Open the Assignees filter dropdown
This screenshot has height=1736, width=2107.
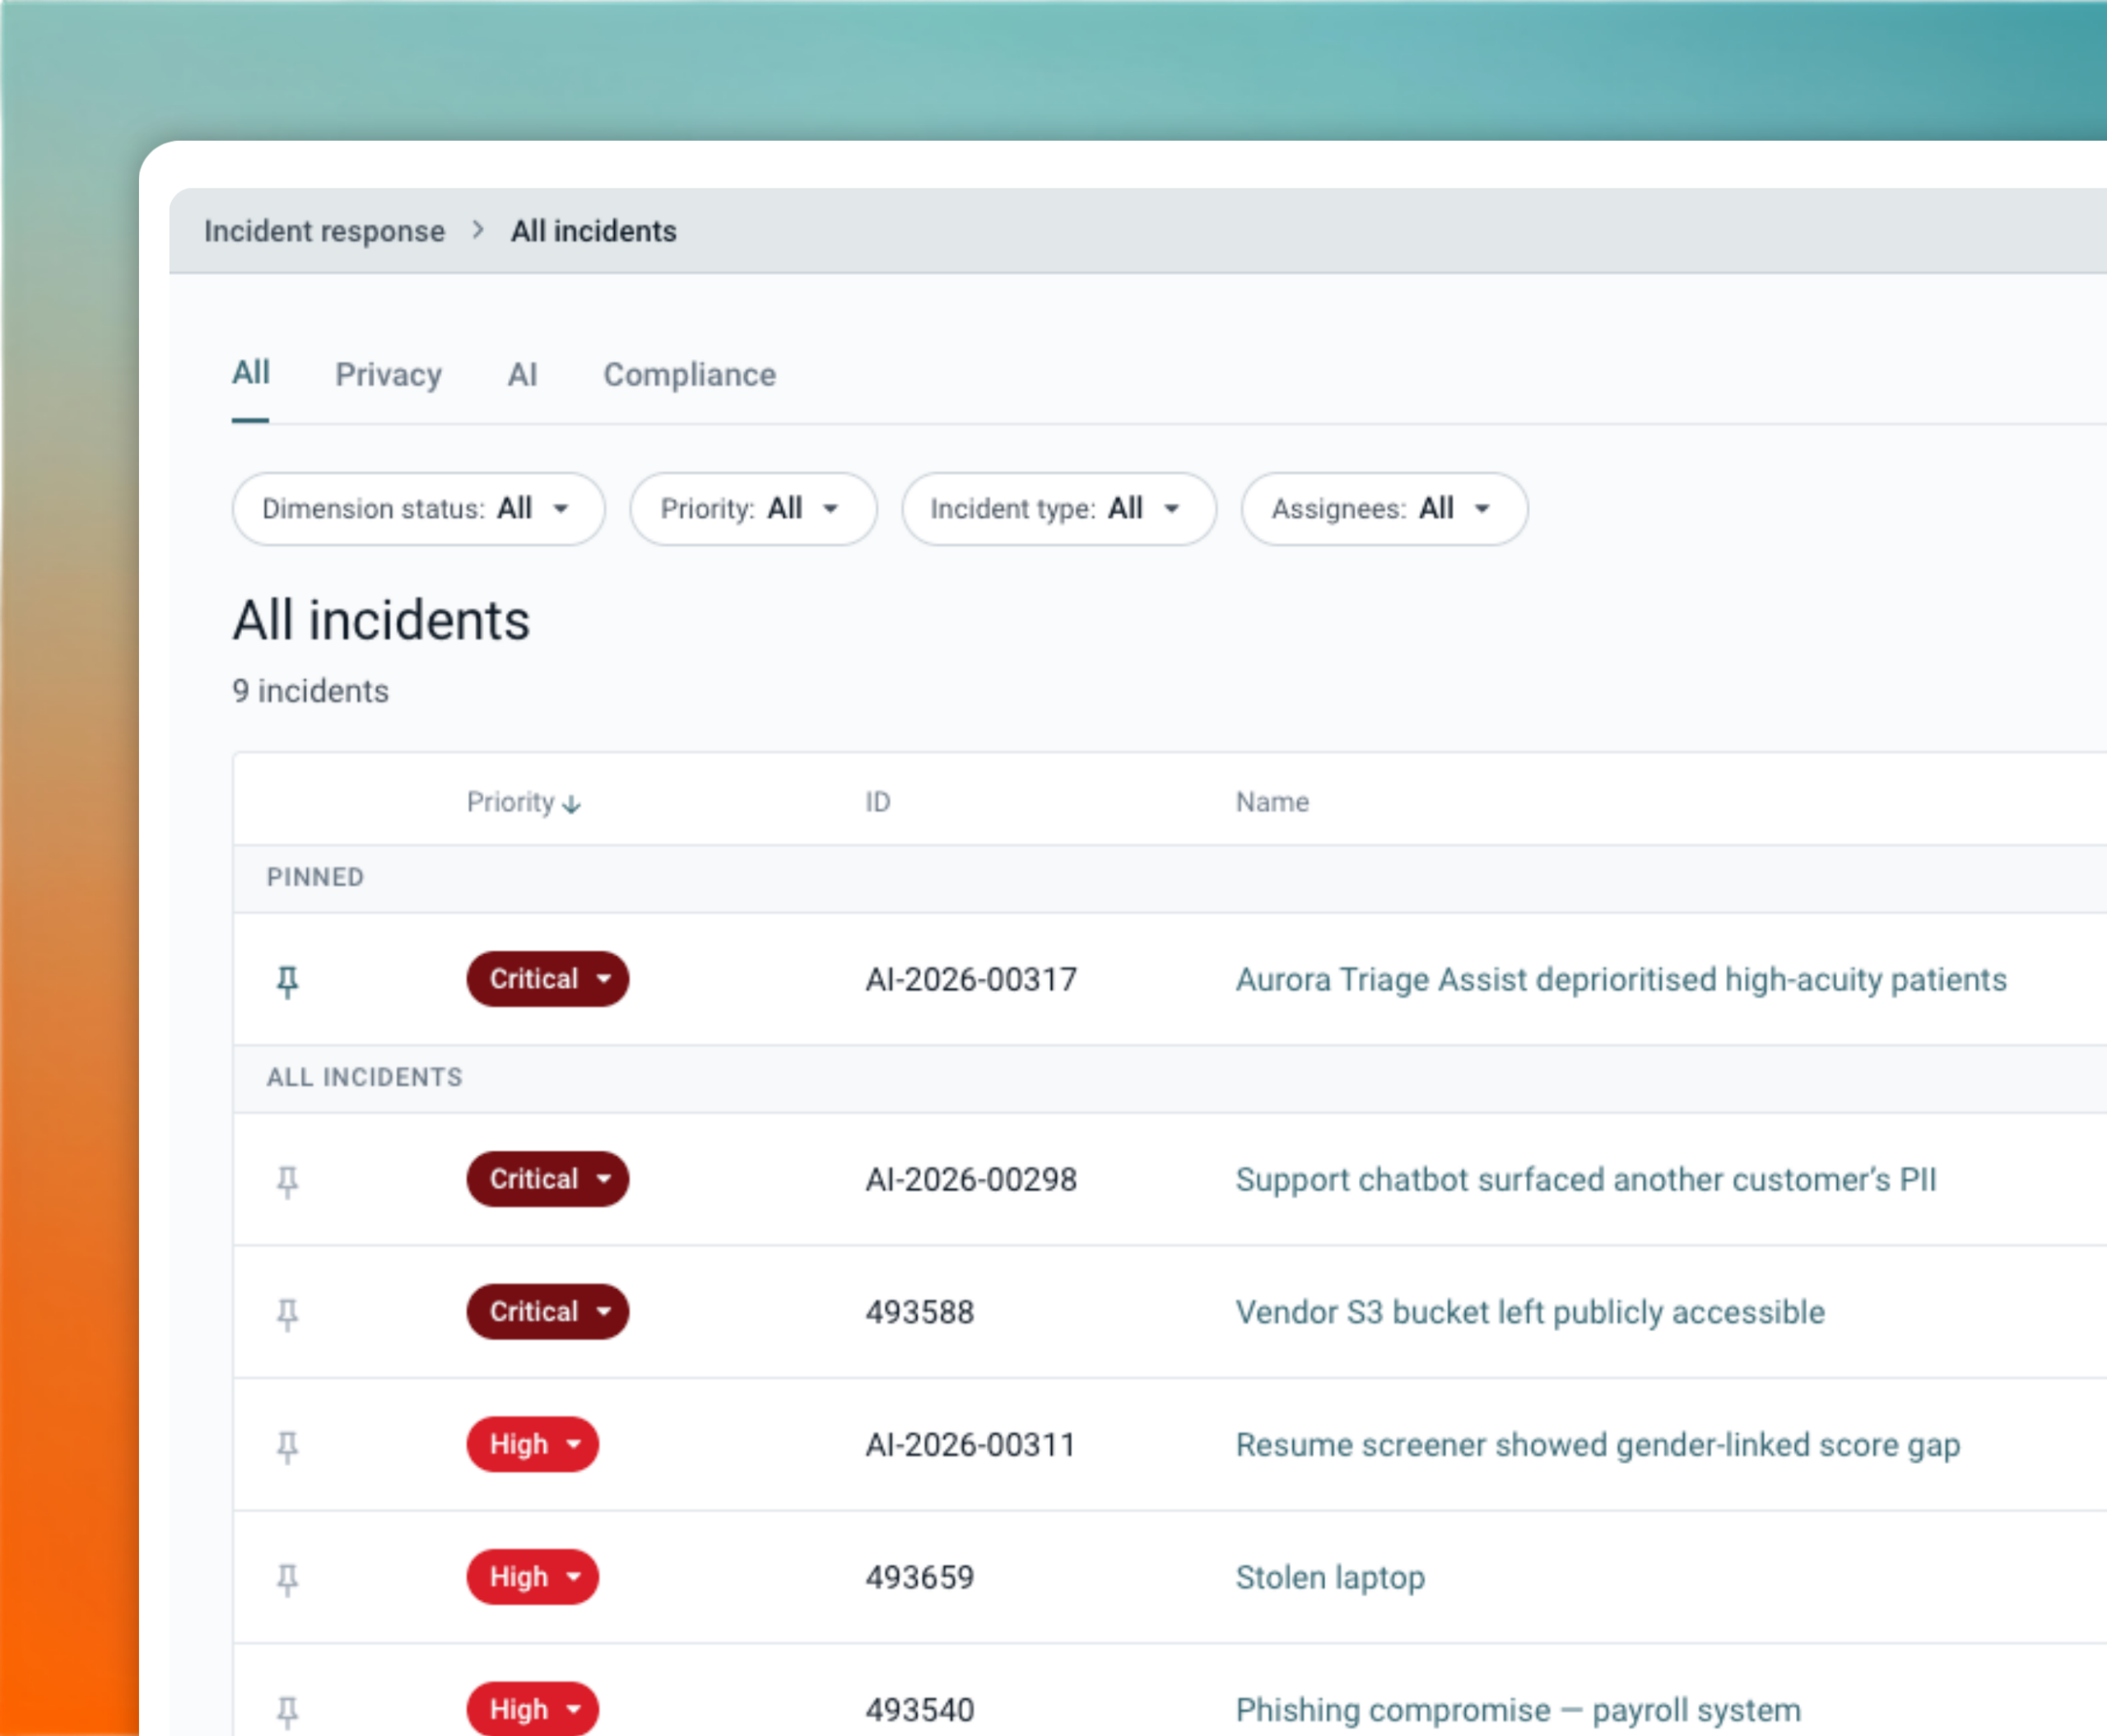(x=1384, y=509)
